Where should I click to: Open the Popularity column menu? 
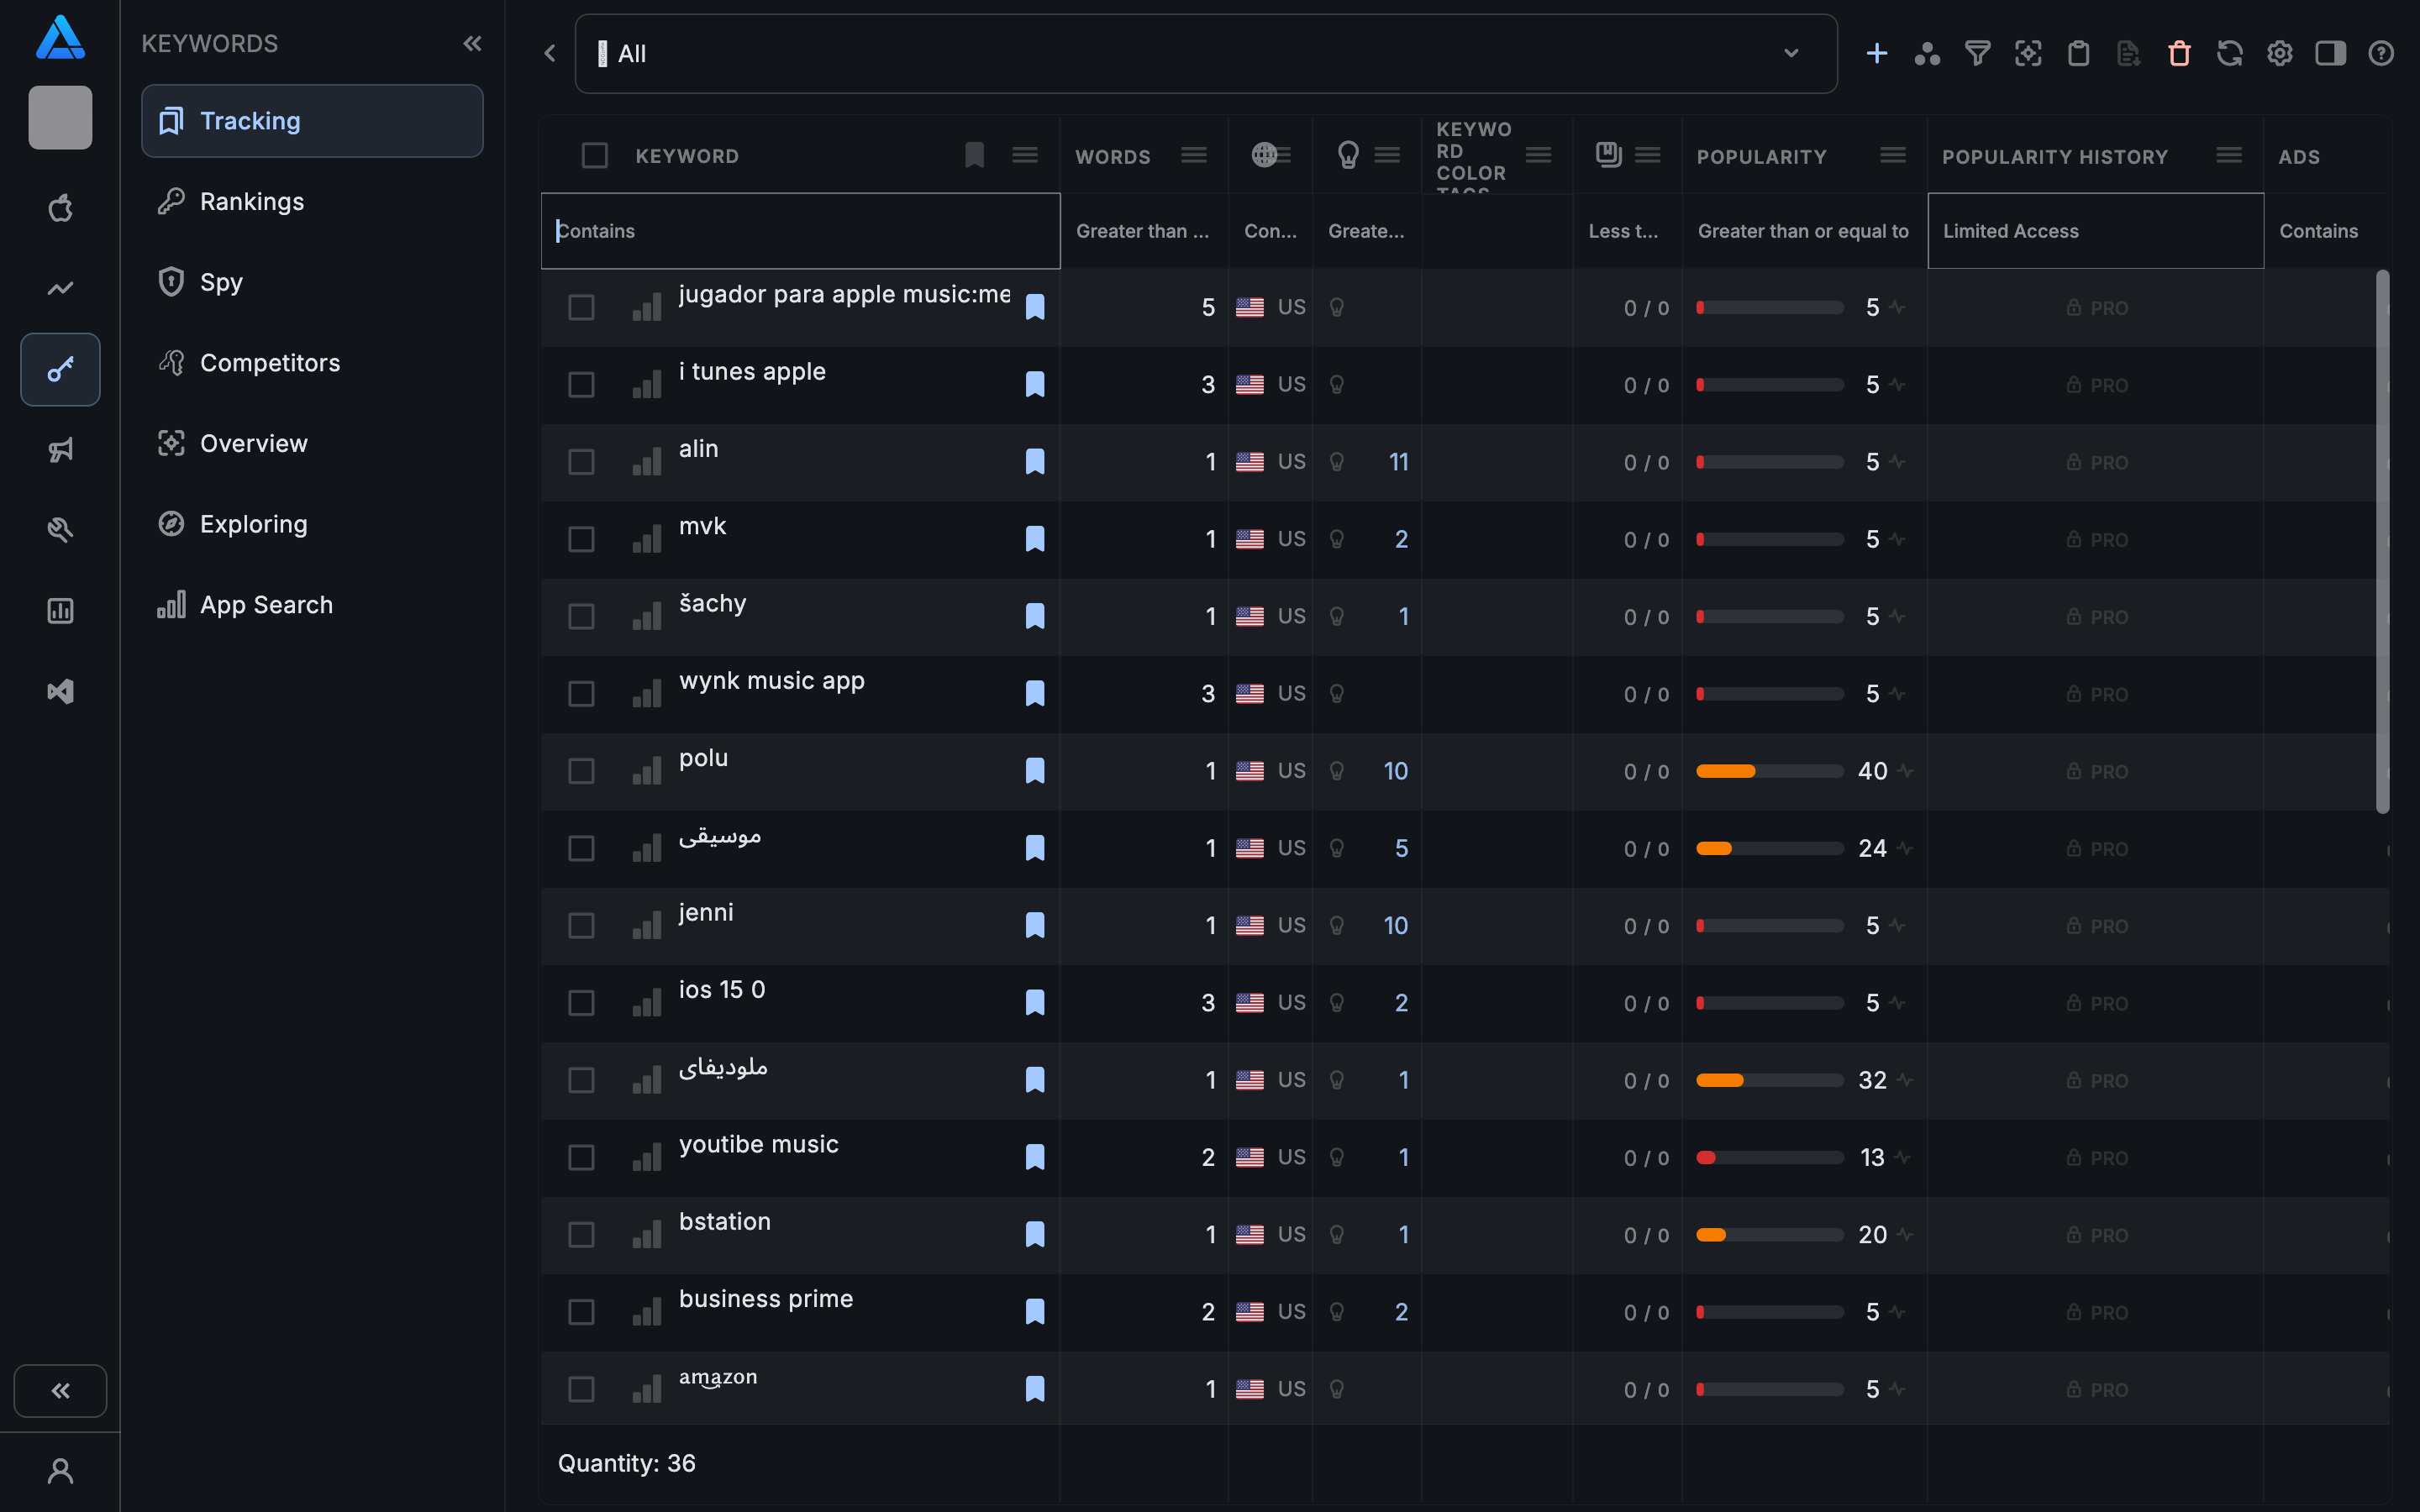1892,155
